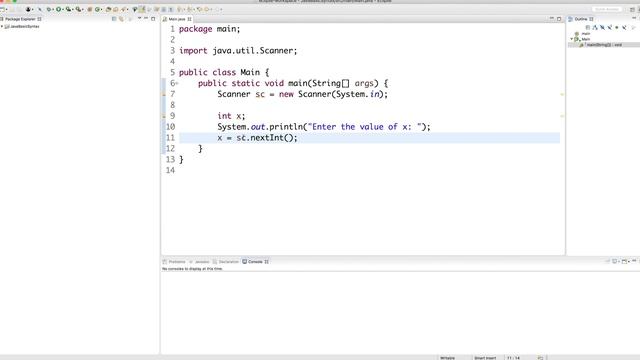The image size is (640, 360).
Task: Close the Main.java editor tab
Action: pyautogui.click(x=189, y=19)
